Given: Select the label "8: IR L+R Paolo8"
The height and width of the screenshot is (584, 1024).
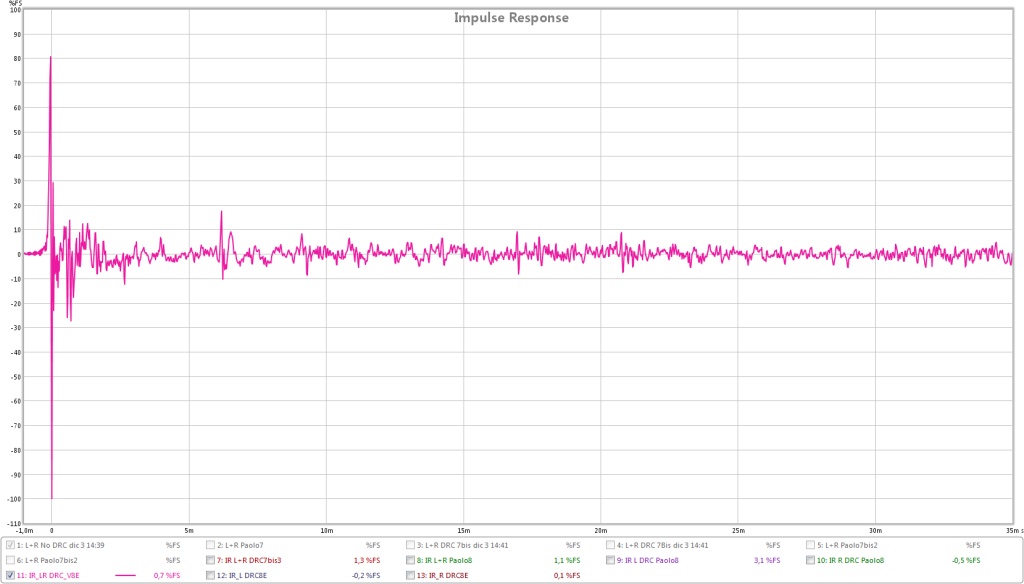Looking at the screenshot, I should [444, 560].
